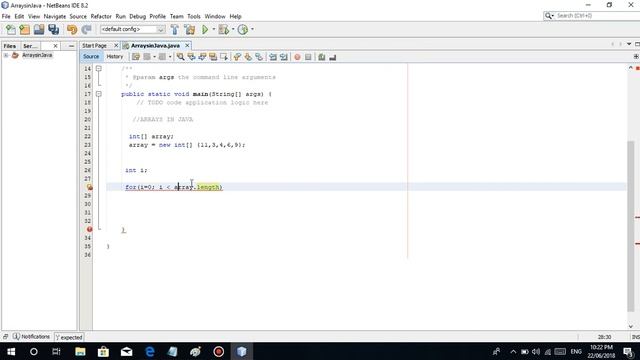Click the Stop Macro Recording icon
The image size is (640, 360).
pos(308,57)
